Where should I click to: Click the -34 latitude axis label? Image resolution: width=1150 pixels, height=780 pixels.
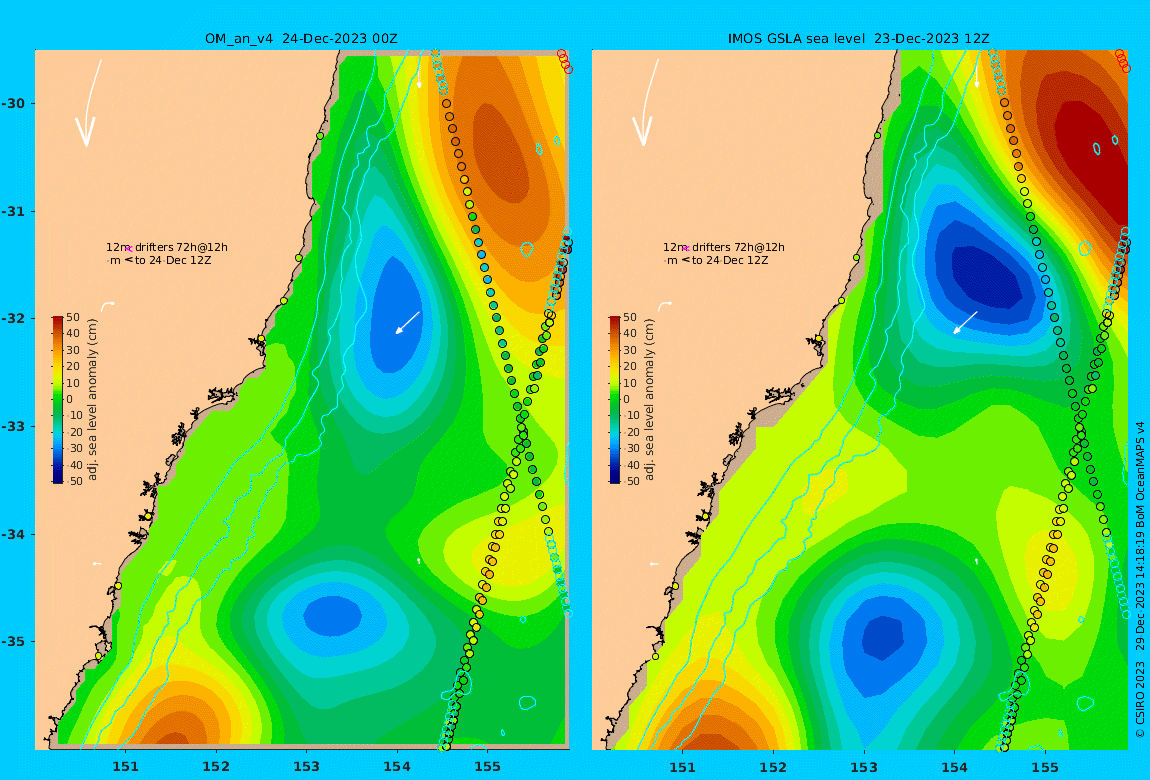pyautogui.click(x=12, y=534)
